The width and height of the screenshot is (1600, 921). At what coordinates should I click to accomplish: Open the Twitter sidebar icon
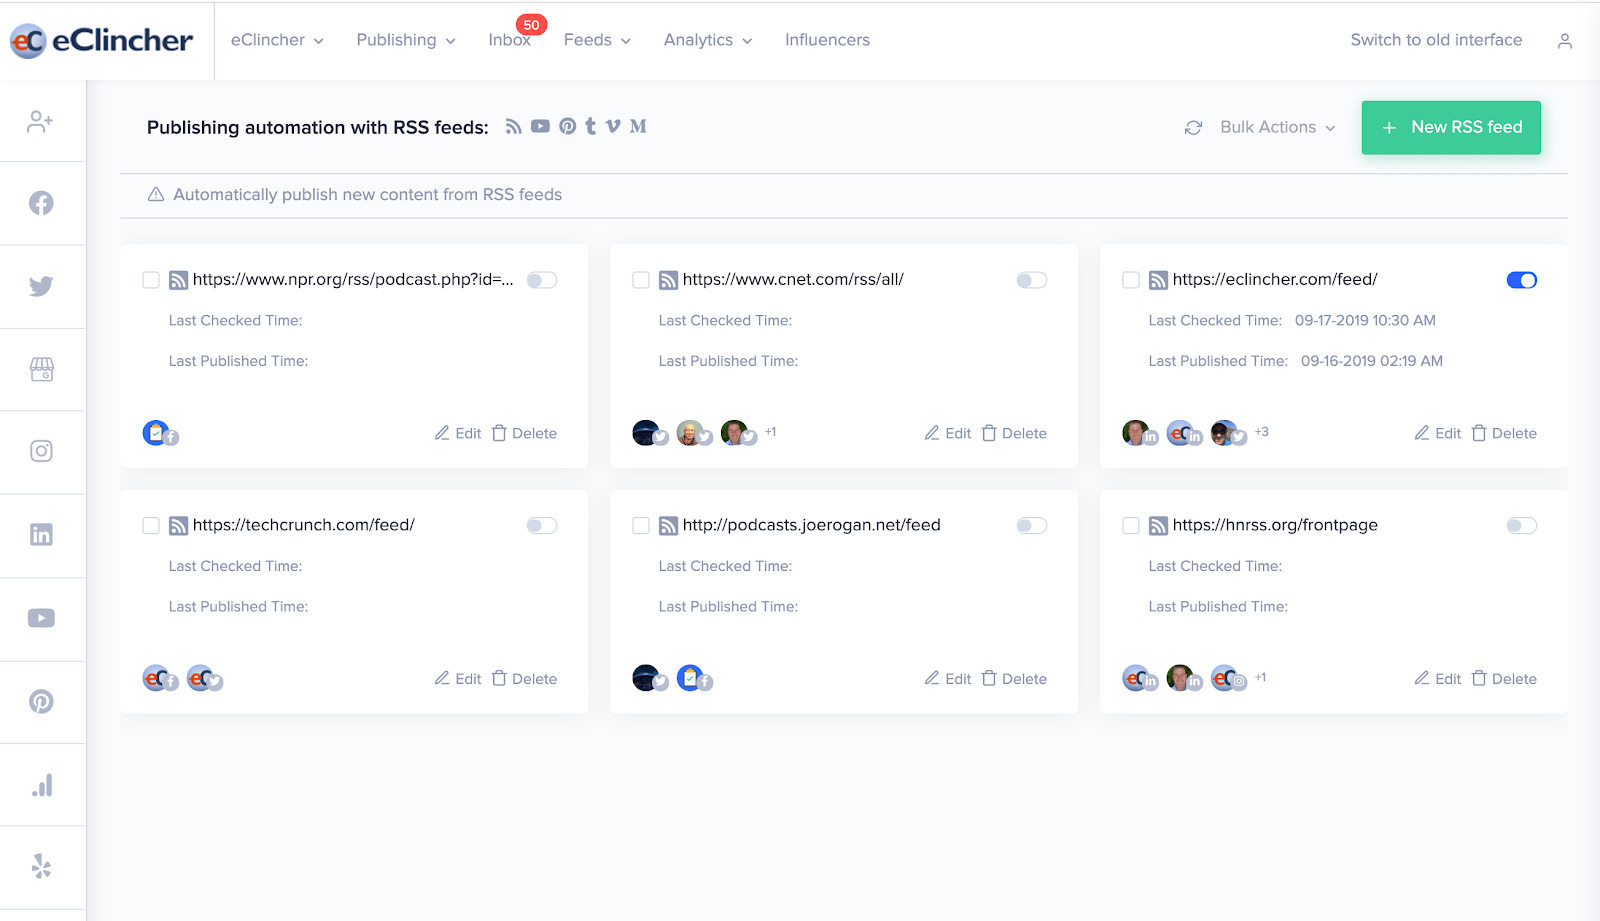coord(41,286)
